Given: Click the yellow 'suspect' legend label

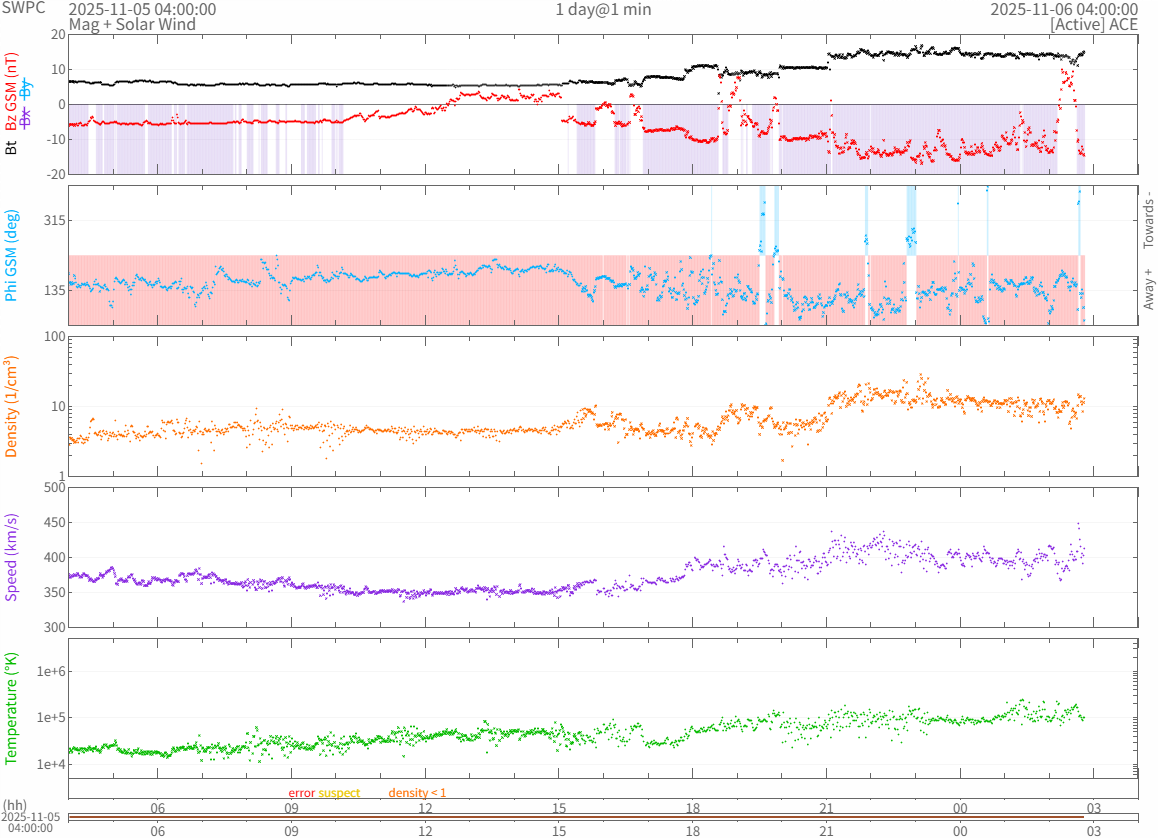Looking at the screenshot, I should [339, 793].
